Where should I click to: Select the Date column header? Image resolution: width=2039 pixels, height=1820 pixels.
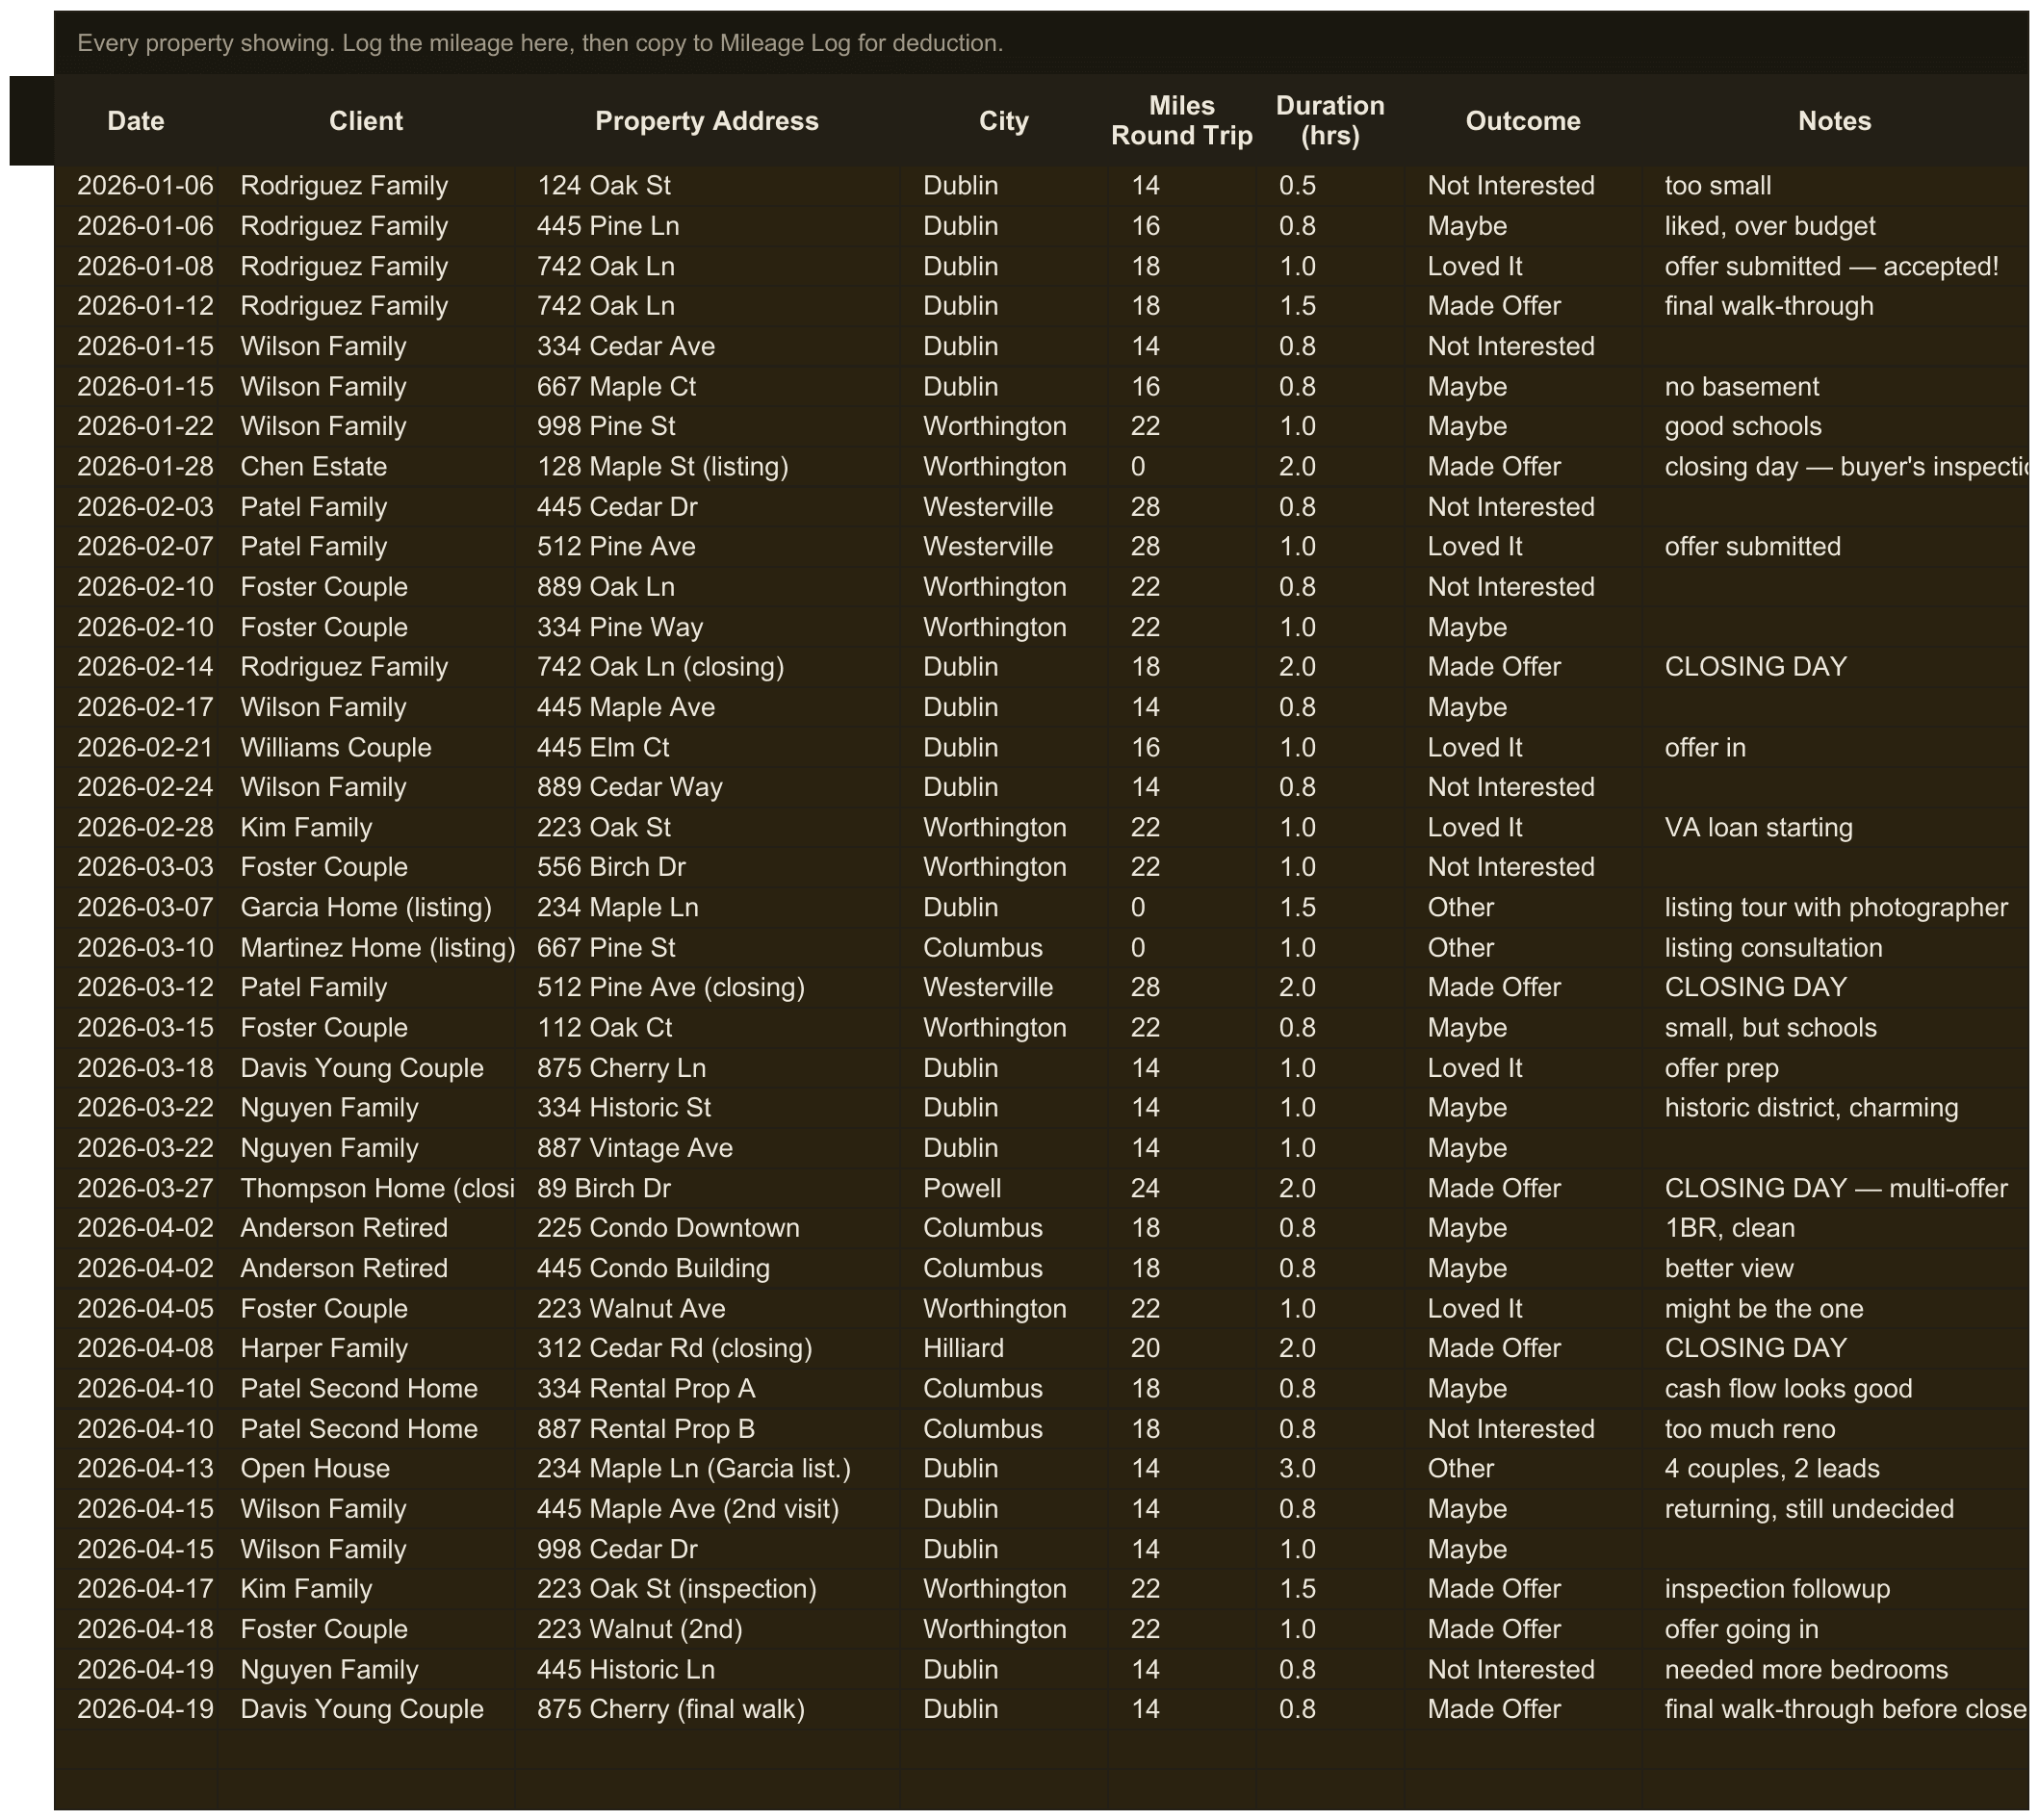(x=136, y=121)
